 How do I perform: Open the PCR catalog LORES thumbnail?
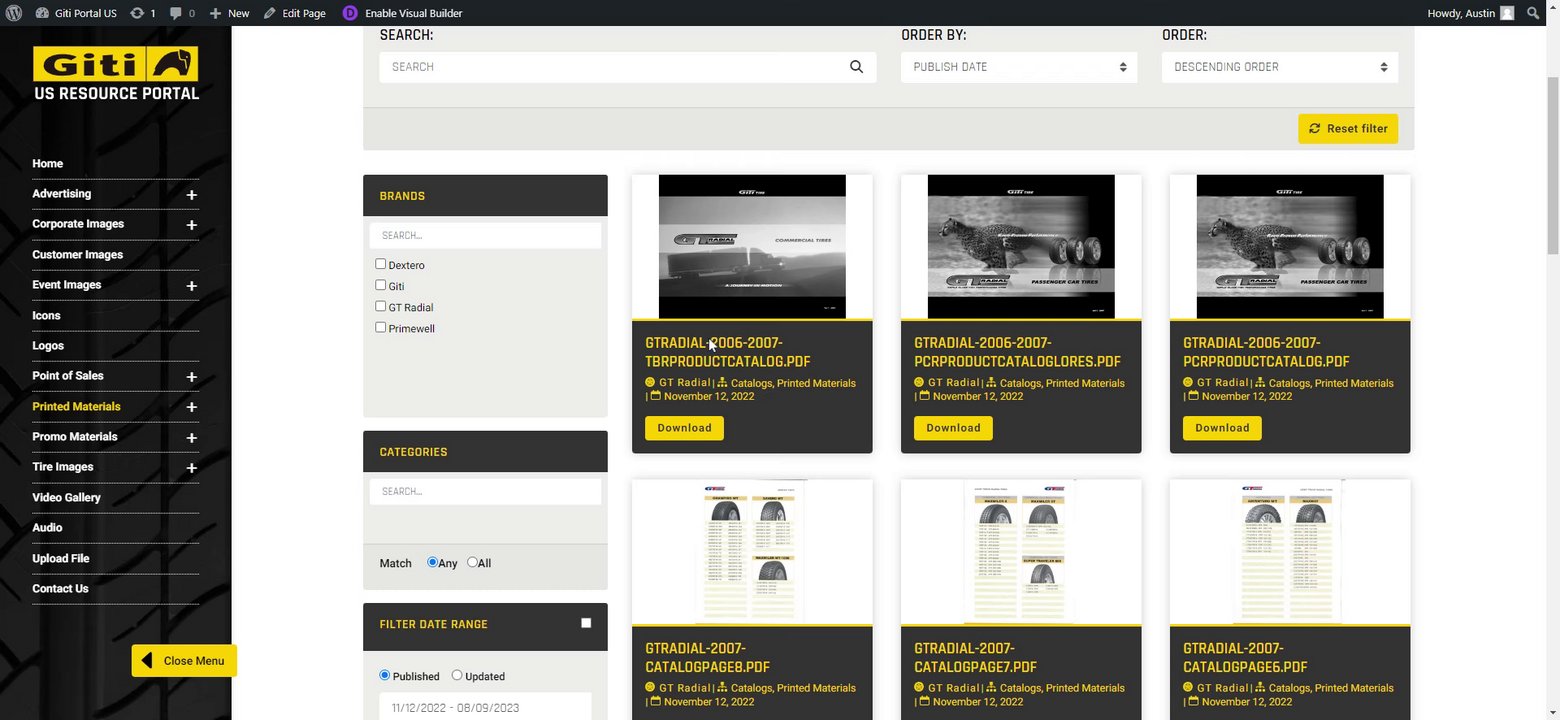tap(1021, 247)
